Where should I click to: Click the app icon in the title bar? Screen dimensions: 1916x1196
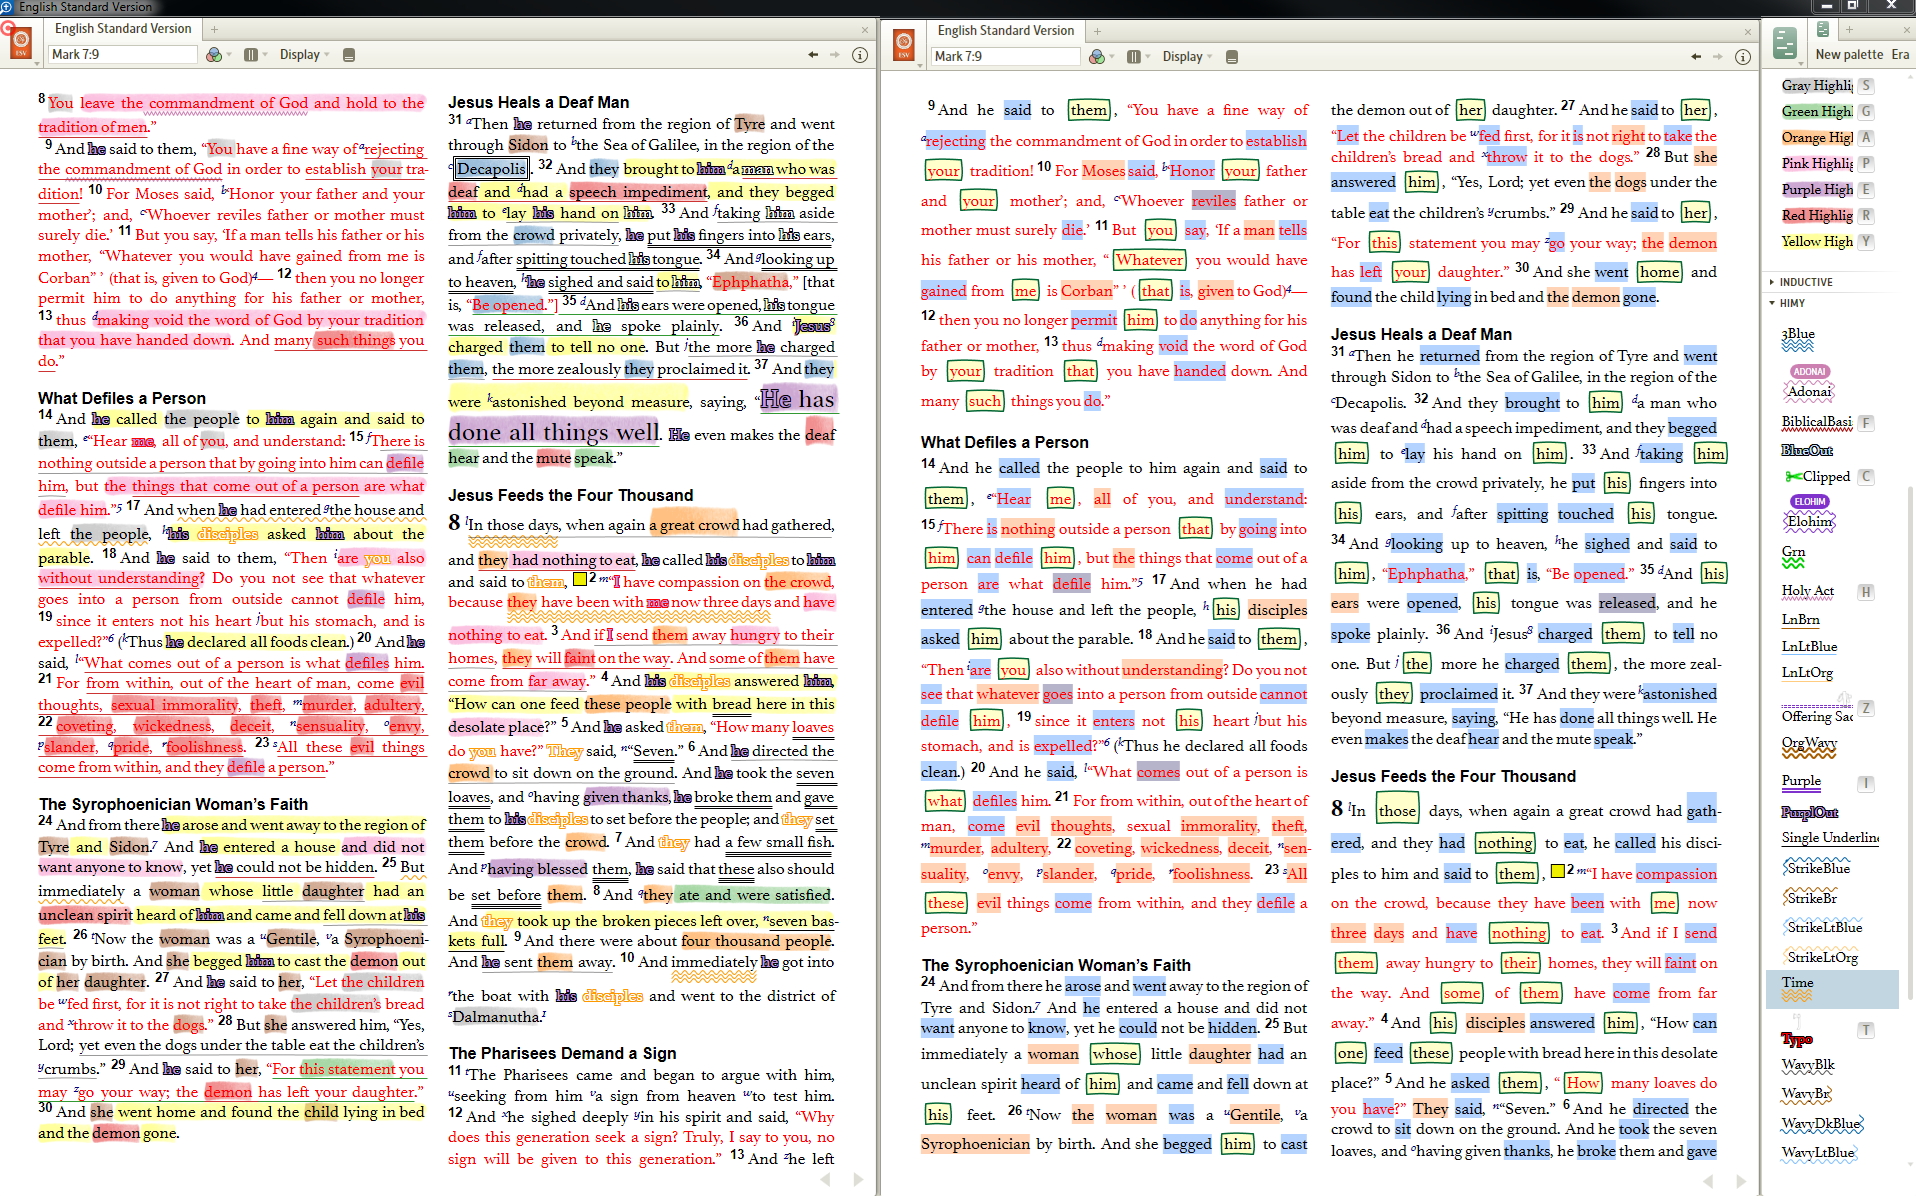[x=8, y=7]
